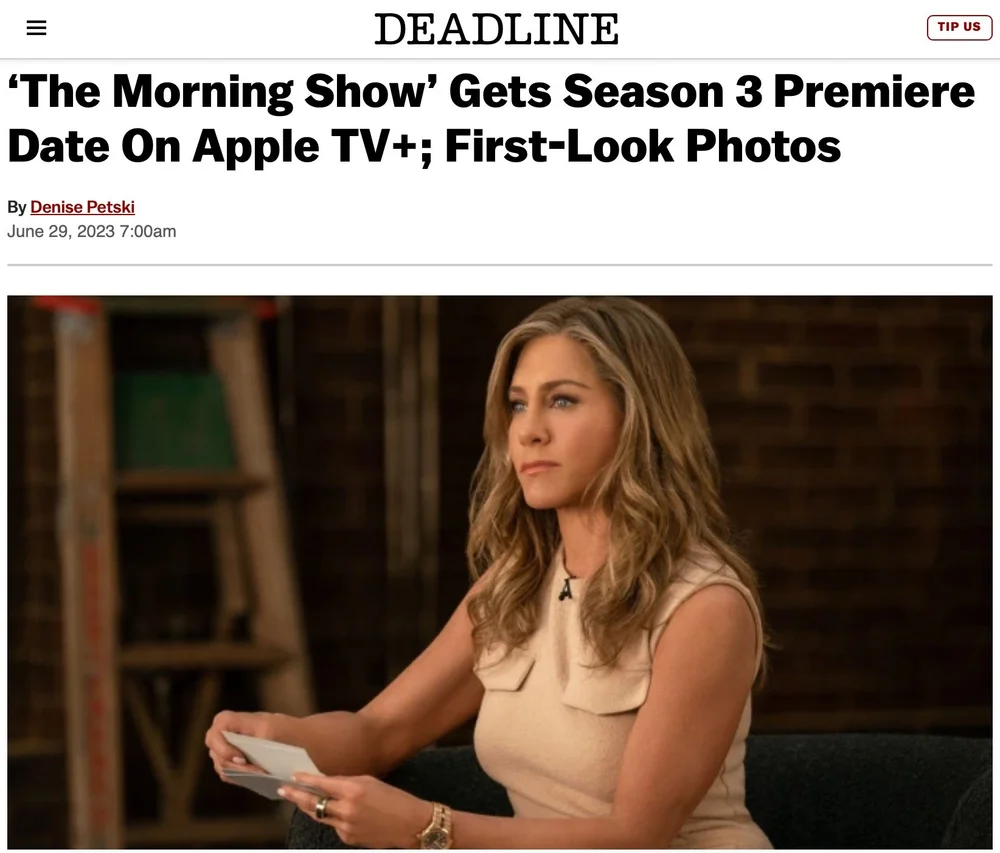Click the lavalier microphone on the dress

(566, 589)
